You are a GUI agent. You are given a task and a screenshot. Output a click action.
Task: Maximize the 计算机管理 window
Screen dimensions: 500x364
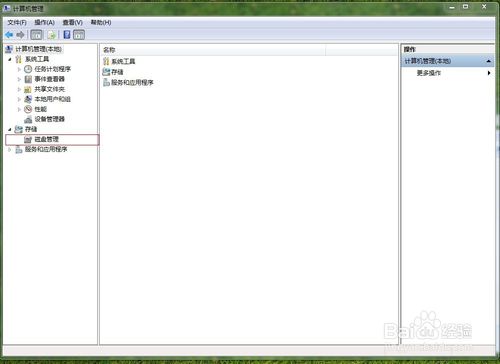tap(466, 7)
